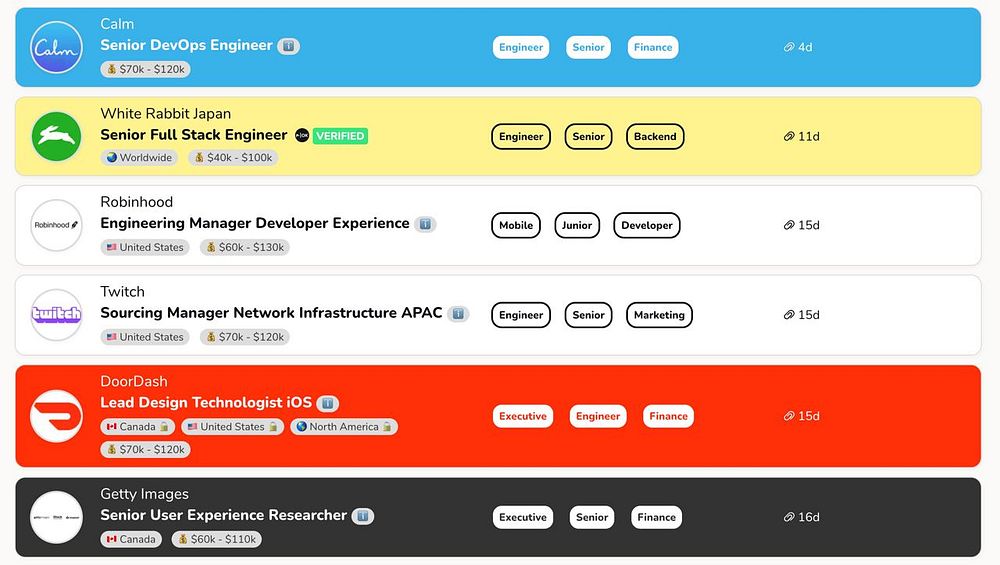Click the Calm company name
1000x565 pixels.
tap(117, 24)
